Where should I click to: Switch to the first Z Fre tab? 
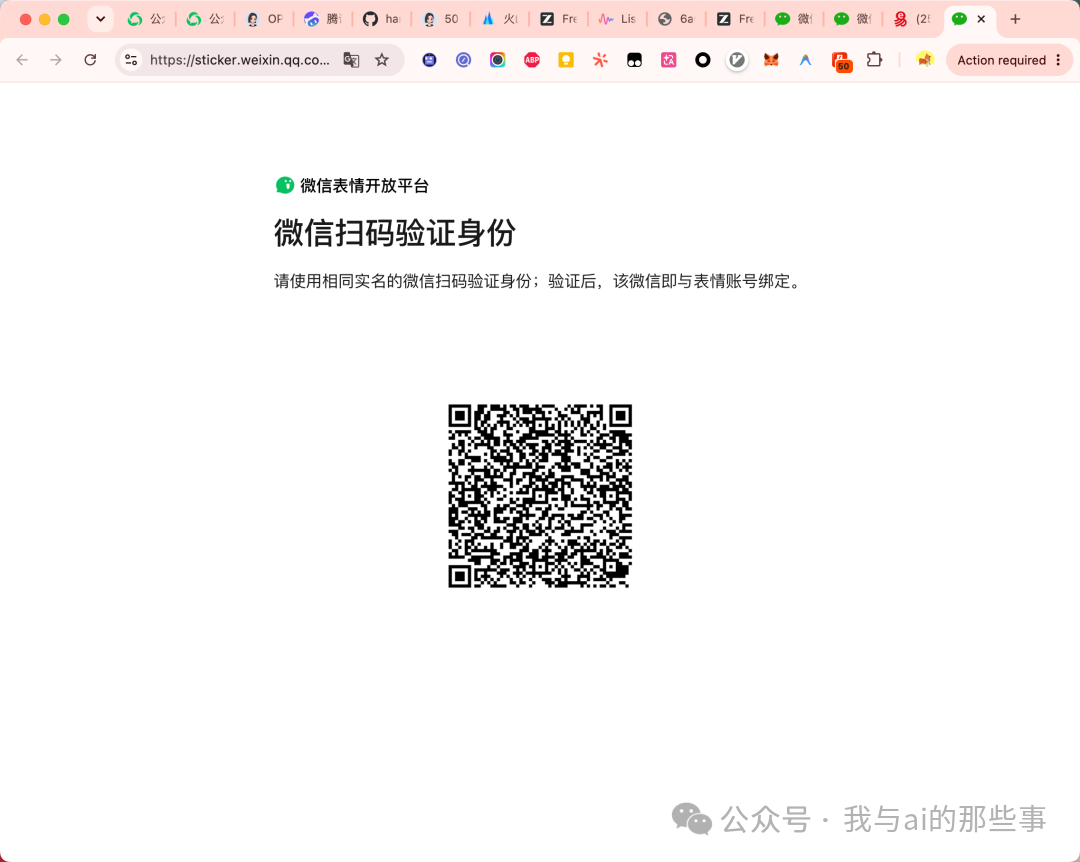[559, 19]
